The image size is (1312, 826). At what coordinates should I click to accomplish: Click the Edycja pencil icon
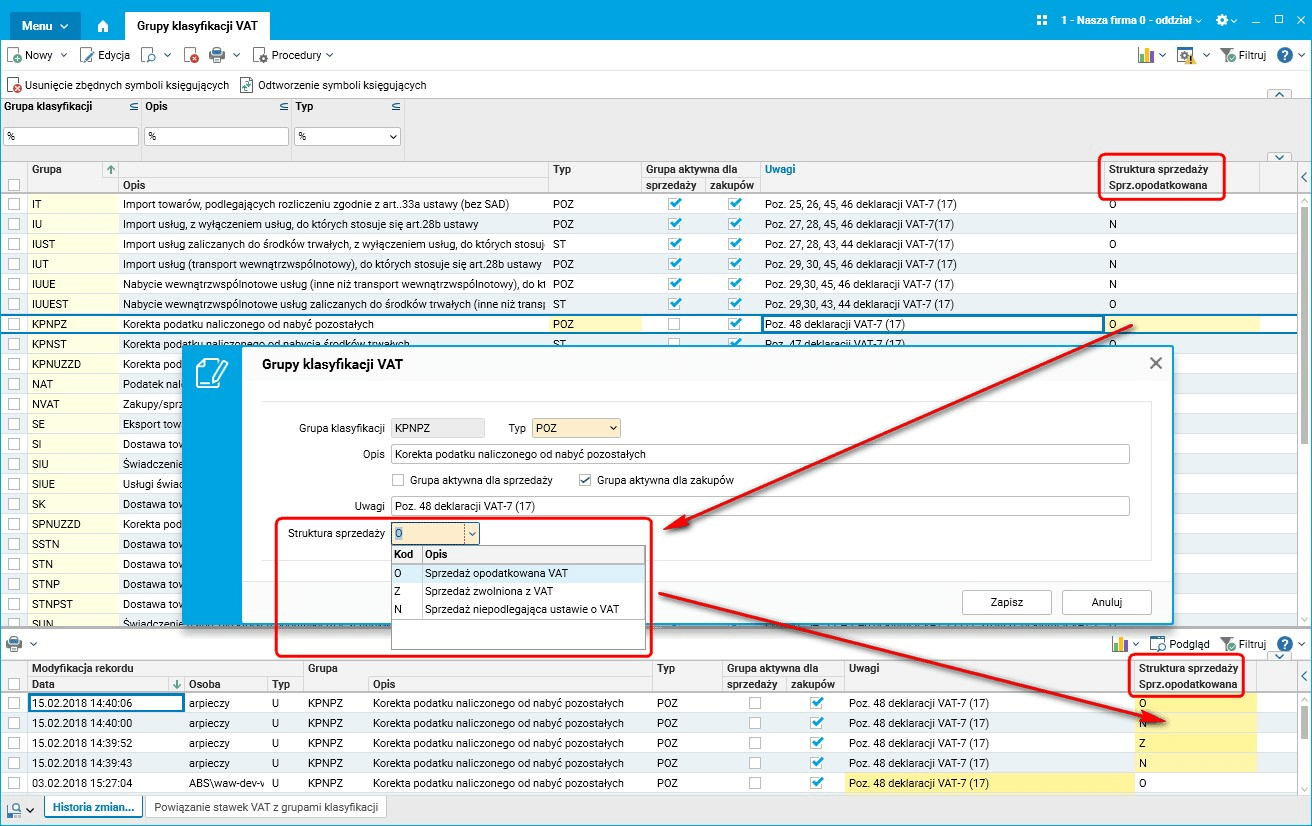click(x=87, y=55)
